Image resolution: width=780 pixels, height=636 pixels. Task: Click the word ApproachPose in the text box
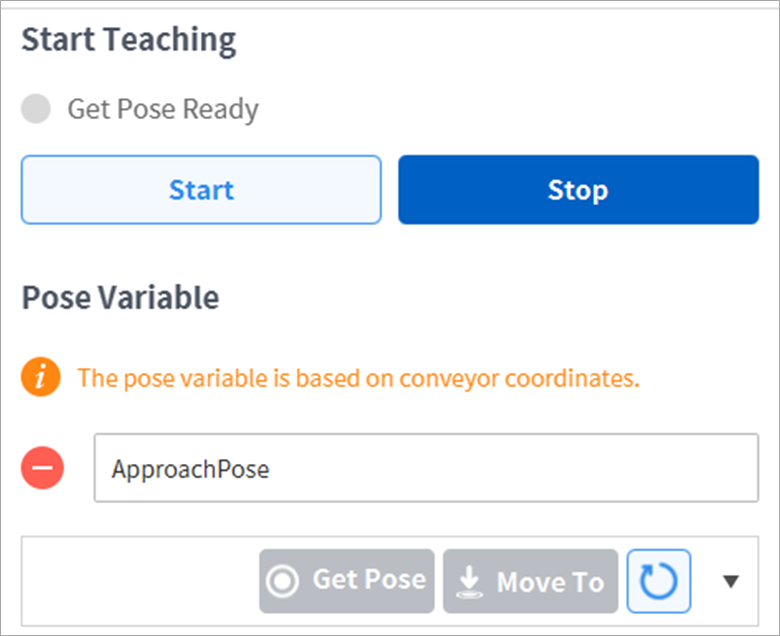pyautogui.click(x=190, y=468)
